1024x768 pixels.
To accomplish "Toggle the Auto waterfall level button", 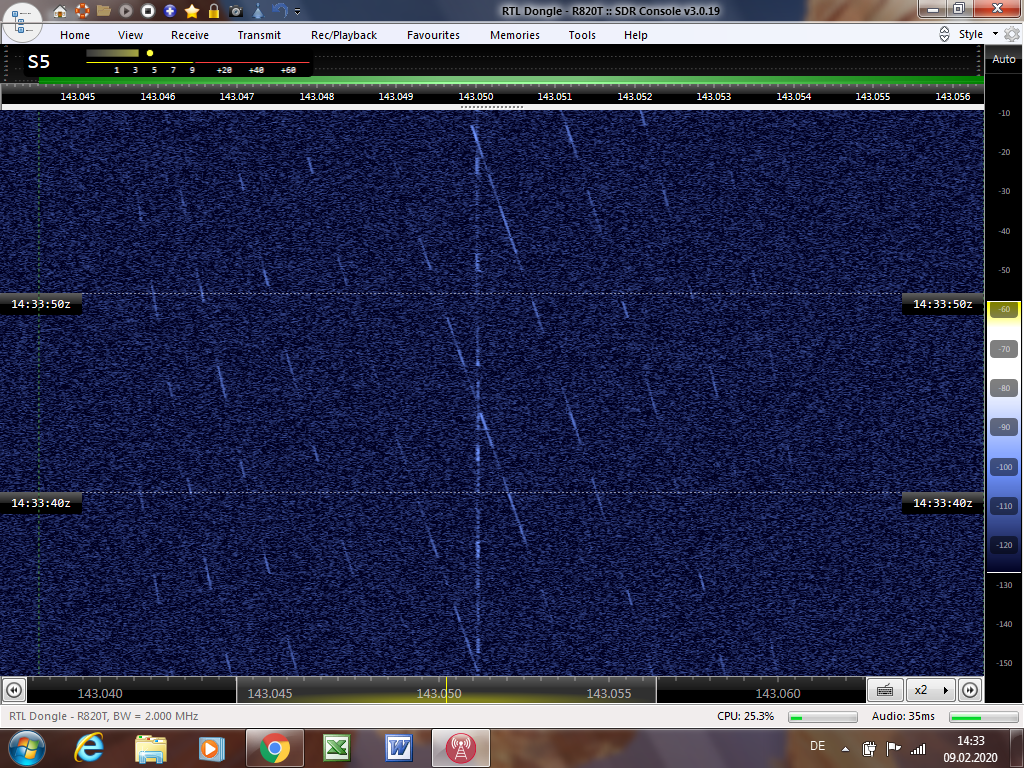I will (x=1004, y=59).
